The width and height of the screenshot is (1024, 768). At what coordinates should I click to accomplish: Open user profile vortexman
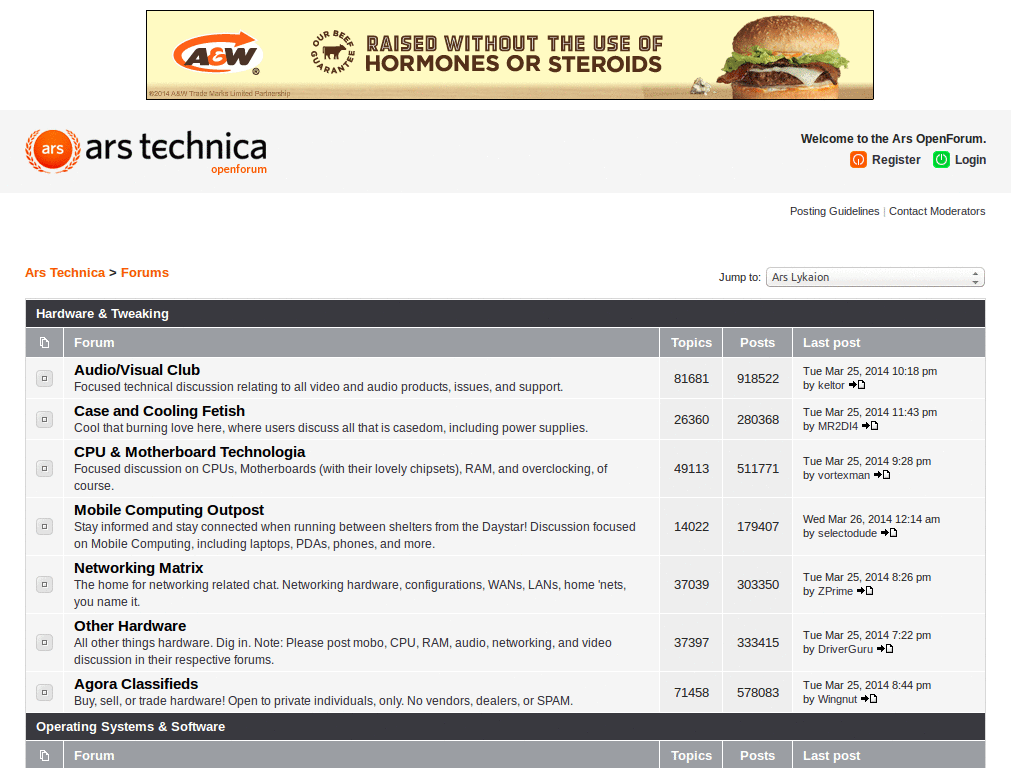[844, 475]
